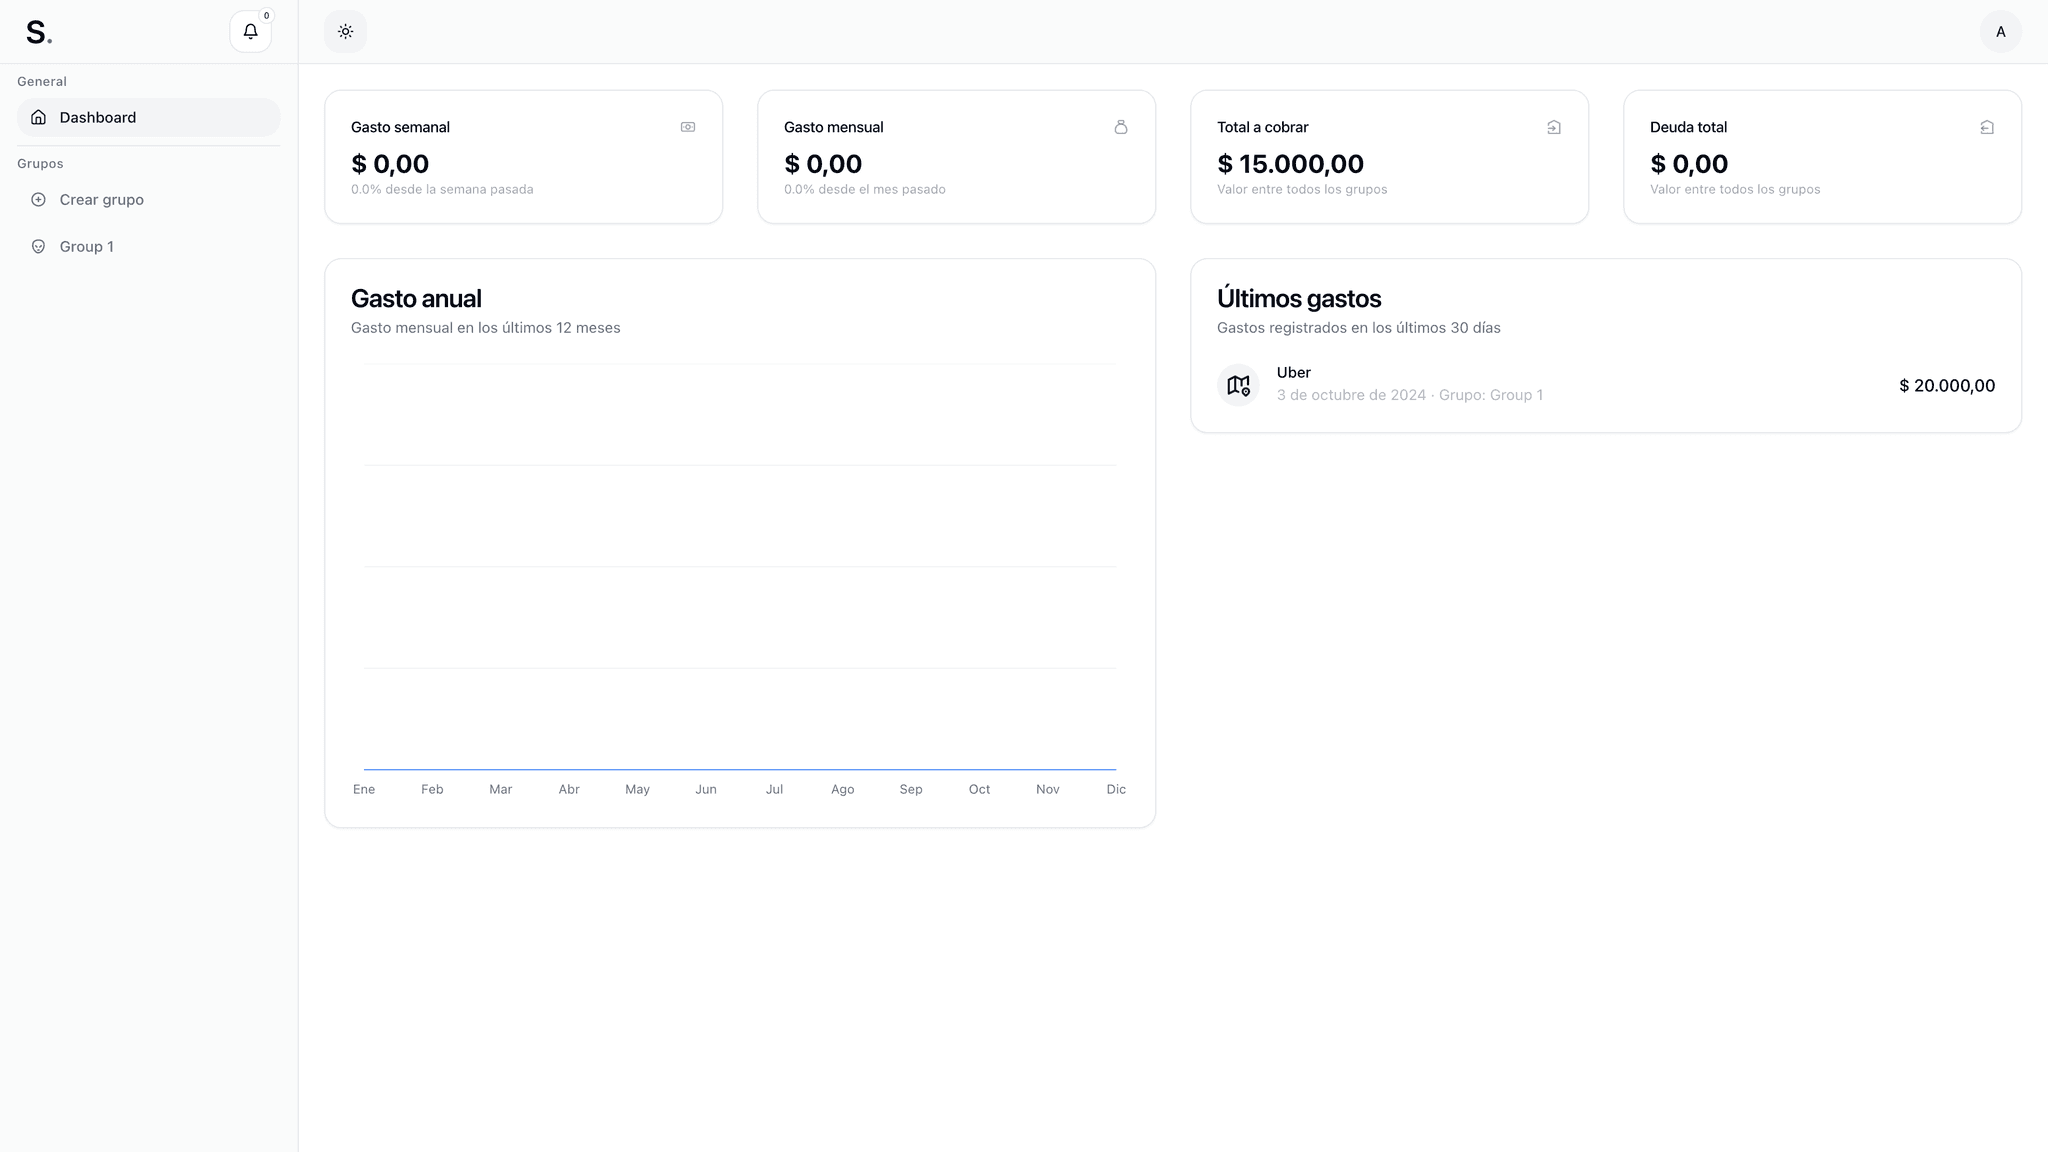Screen dimensions: 2048x1152
Task: Click the Dashboard home icon
Action: tap(38, 117)
